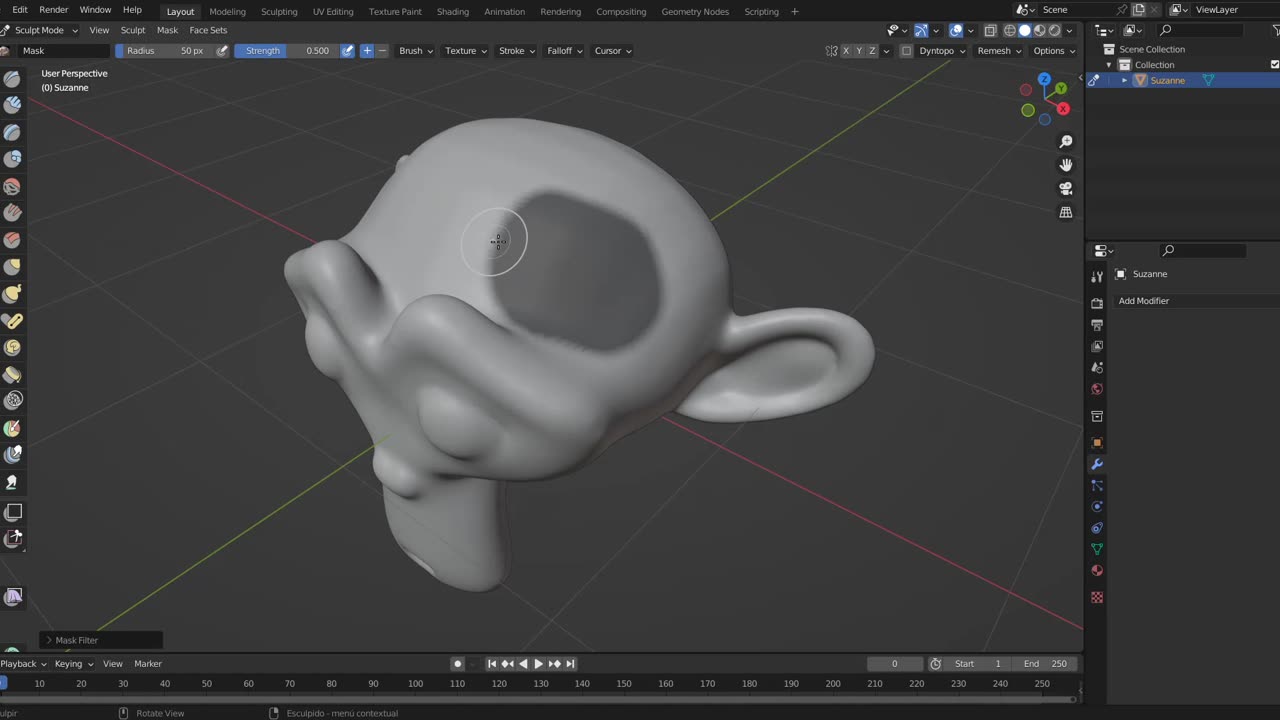The image size is (1280, 720).
Task: Click the pan view hand icon
Action: point(1066,165)
